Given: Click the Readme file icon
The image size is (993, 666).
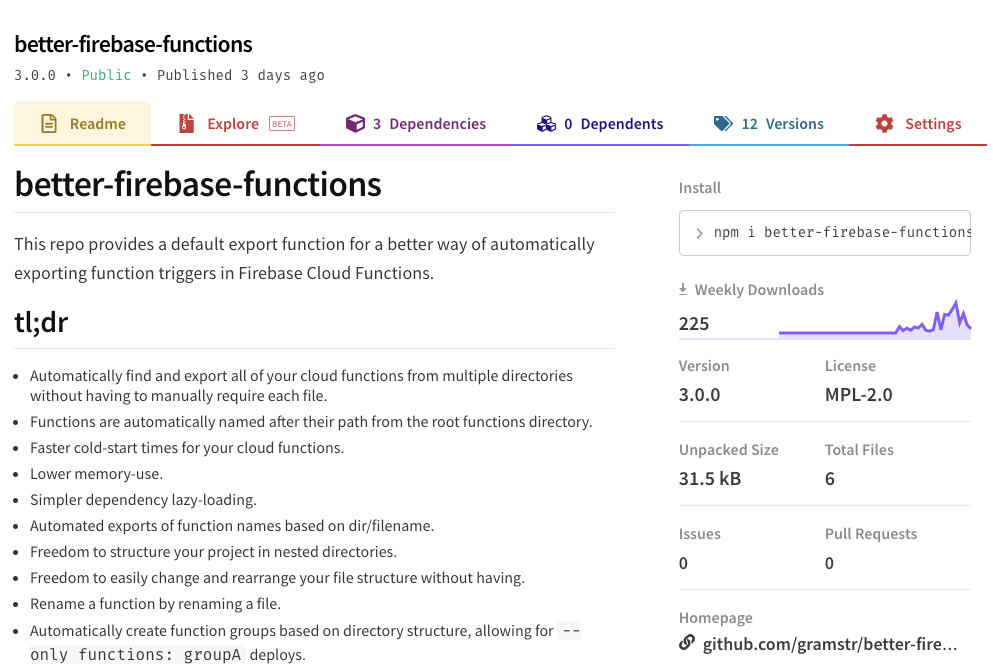Looking at the screenshot, I should [48, 124].
